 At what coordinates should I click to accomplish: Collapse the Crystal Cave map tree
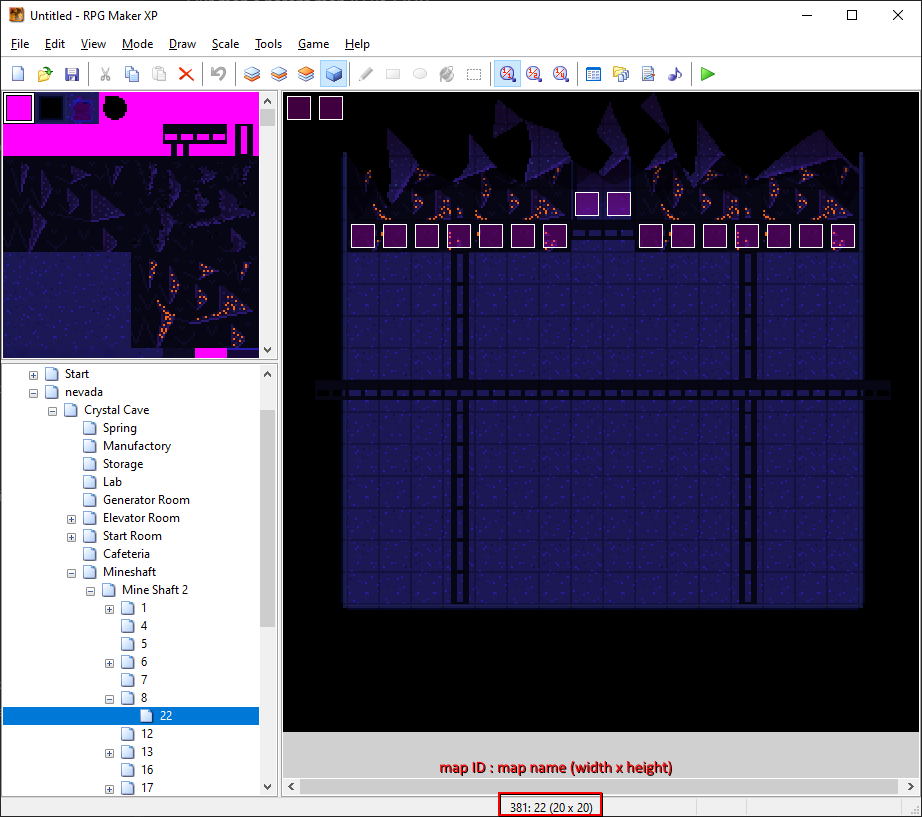(53, 410)
